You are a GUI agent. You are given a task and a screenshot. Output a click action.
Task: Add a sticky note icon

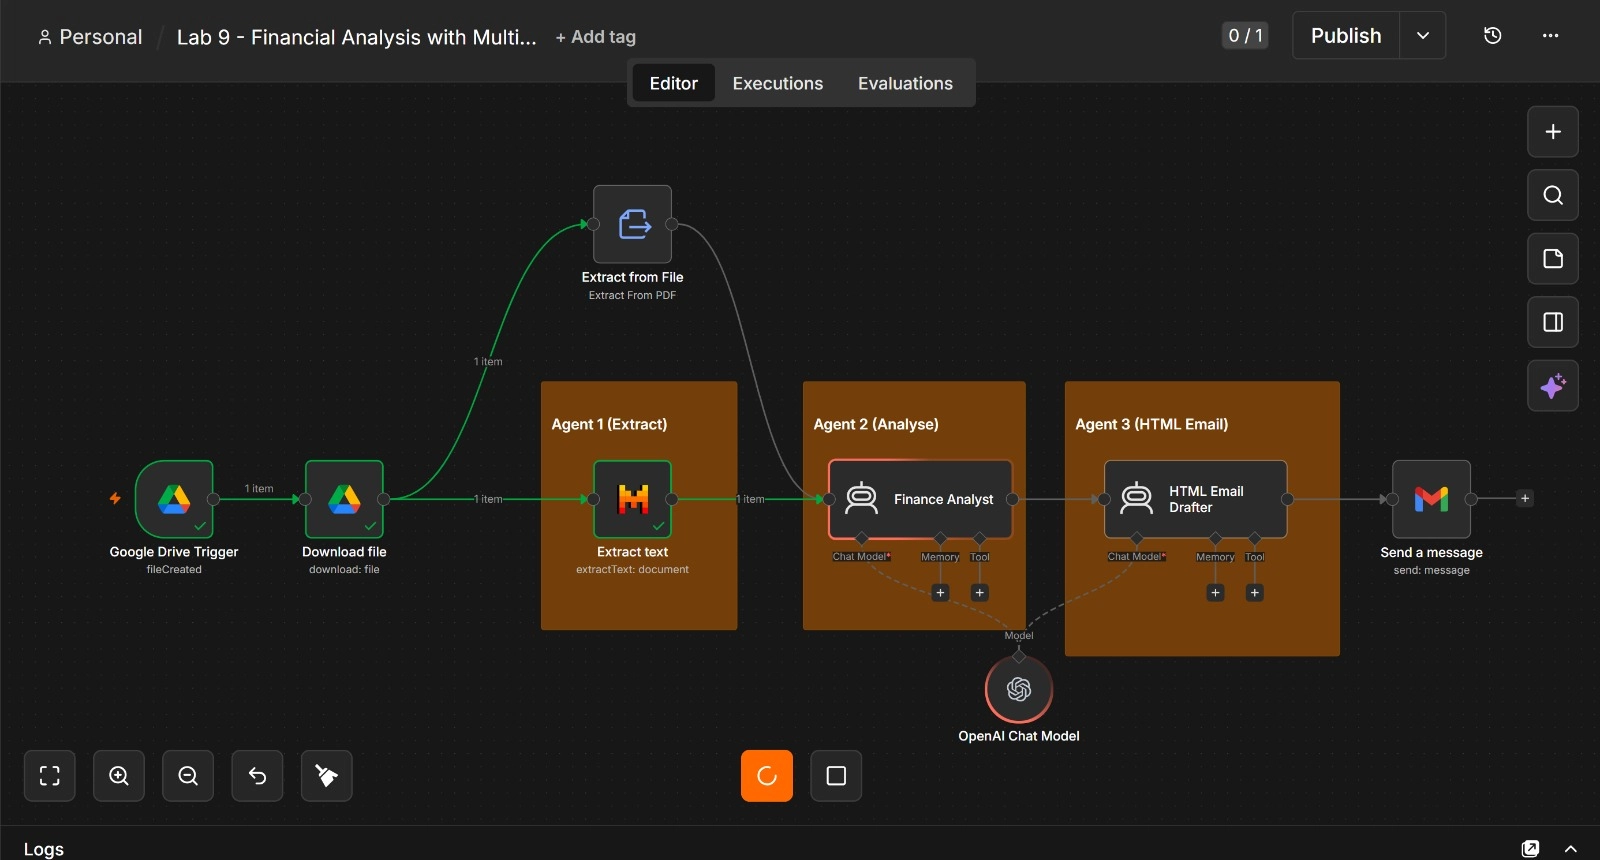pyautogui.click(x=1553, y=259)
